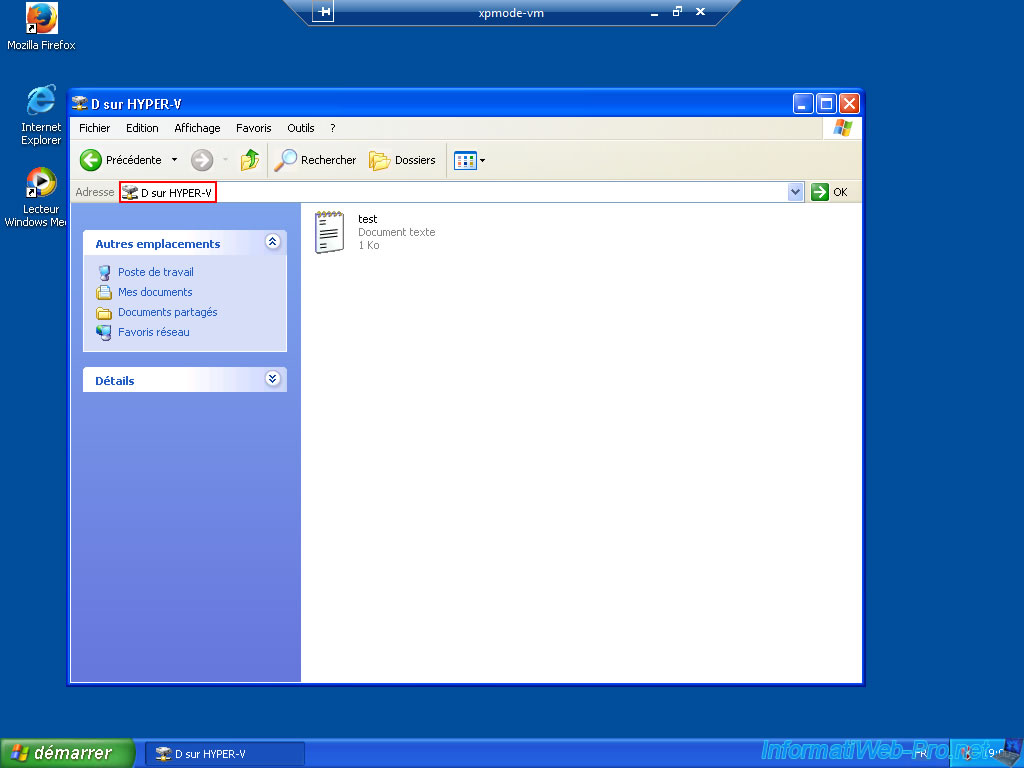
Task: Click the Poste de travail computer icon
Action: pyautogui.click(x=104, y=272)
